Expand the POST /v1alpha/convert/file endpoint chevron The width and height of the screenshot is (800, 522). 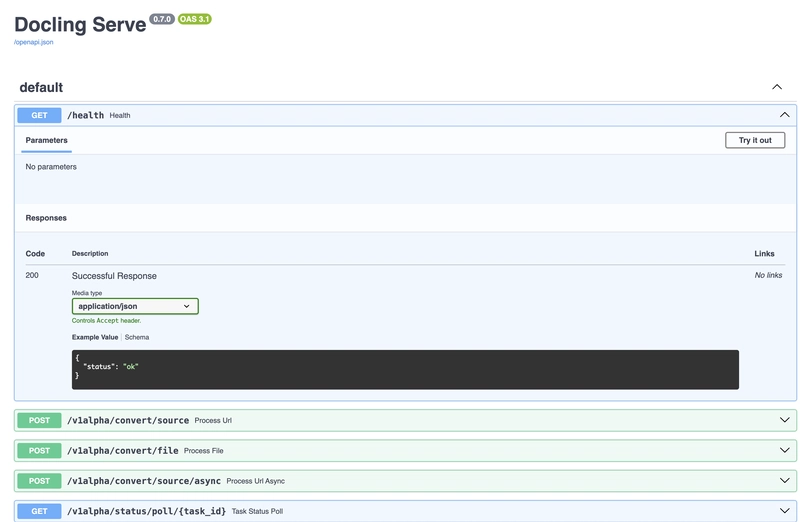pyautogui.click(x=784, y=451)
